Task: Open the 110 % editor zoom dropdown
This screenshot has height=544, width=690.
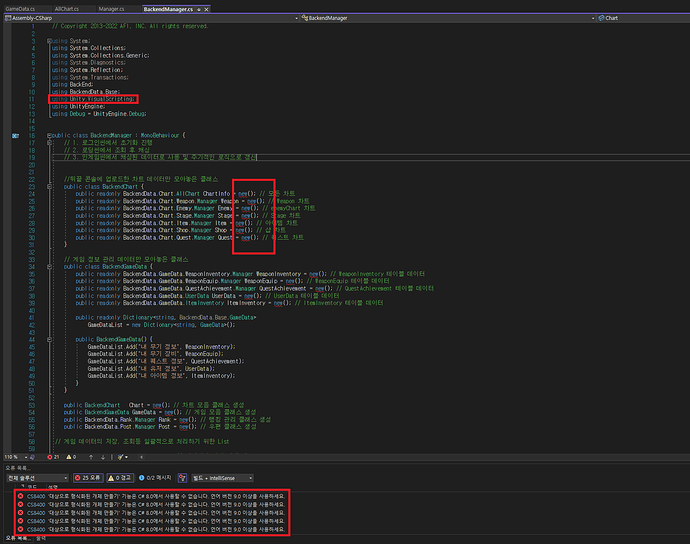Action: [16, 457]
